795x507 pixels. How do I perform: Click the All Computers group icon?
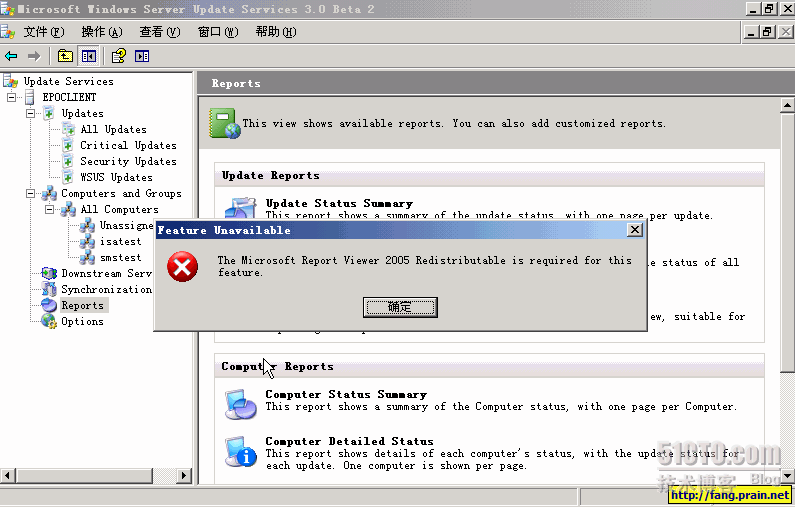[68, 209]
